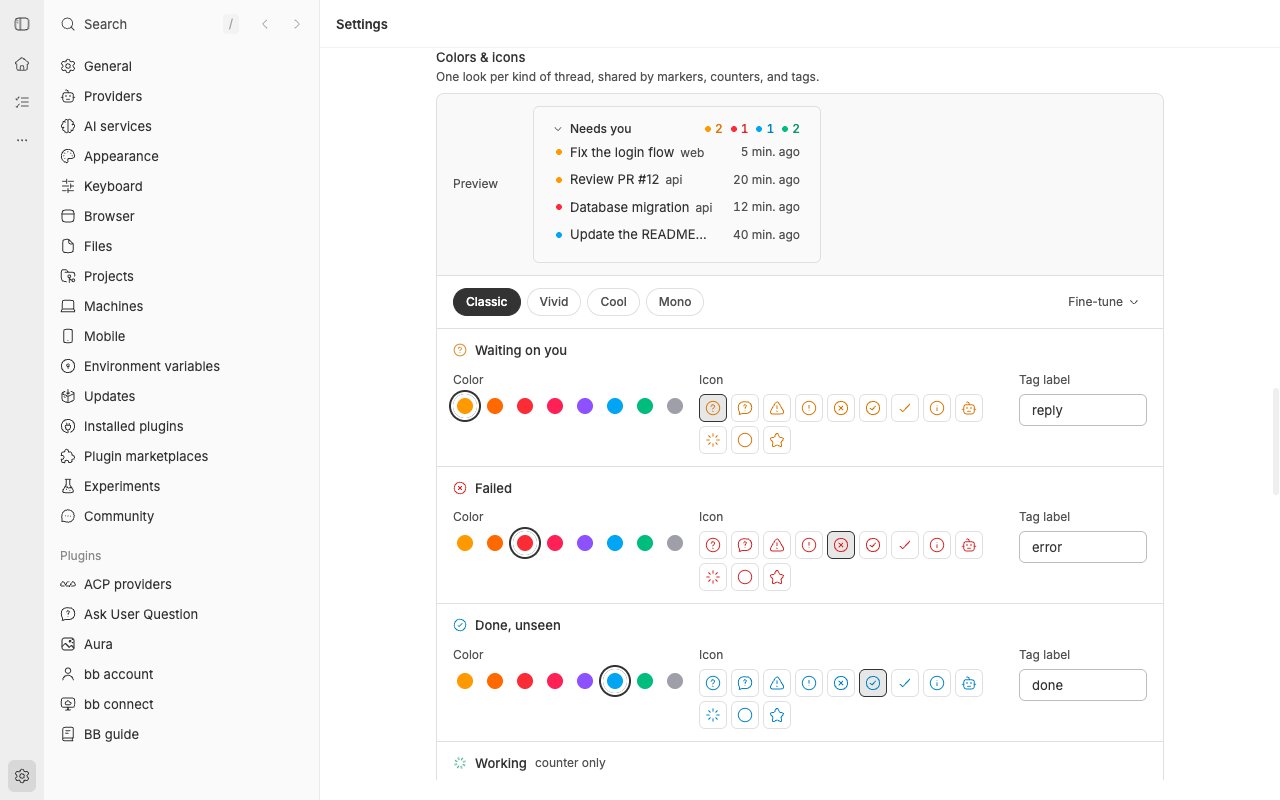Screen dimensions: 1280x800
Task: Select the robot face icon for Waiting on you
Action: click(969, 408)
